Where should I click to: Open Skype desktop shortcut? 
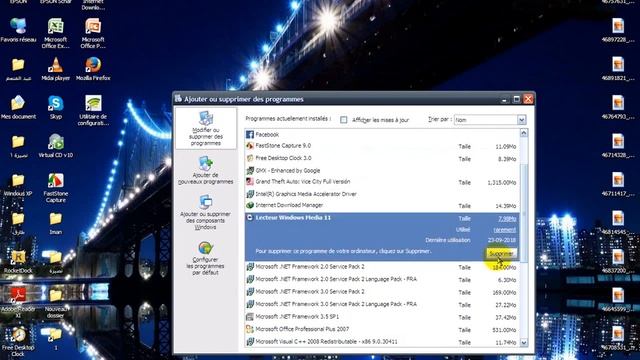click(56, 107)
